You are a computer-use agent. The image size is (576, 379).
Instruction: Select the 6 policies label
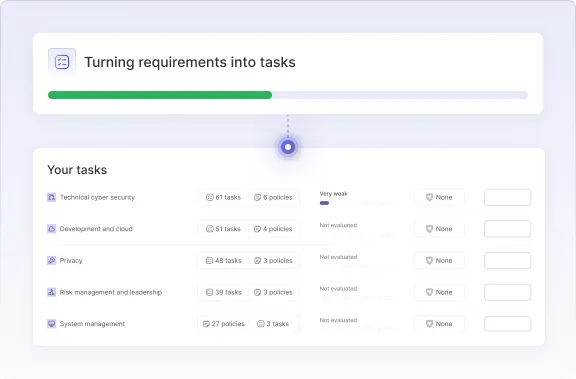(x=278, y=198)
